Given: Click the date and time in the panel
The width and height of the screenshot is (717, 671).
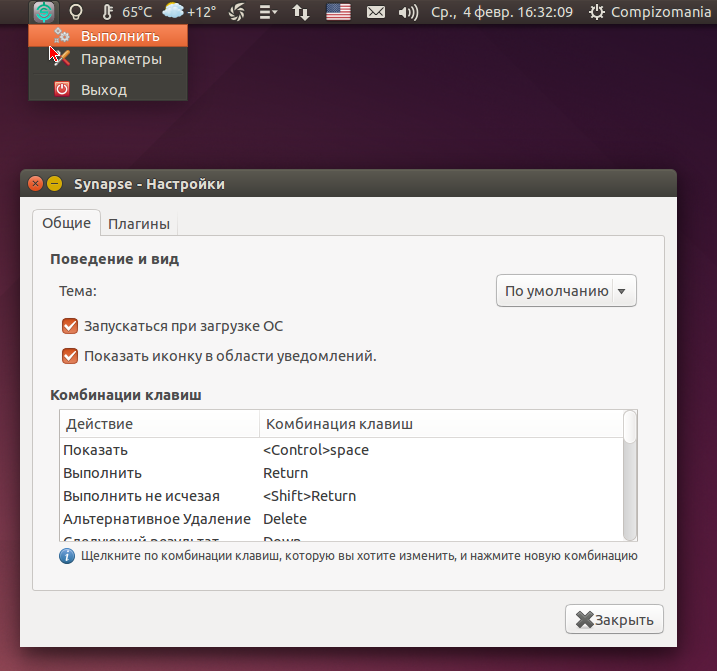Looking at the screenshot, I should [x=502, y=12].
